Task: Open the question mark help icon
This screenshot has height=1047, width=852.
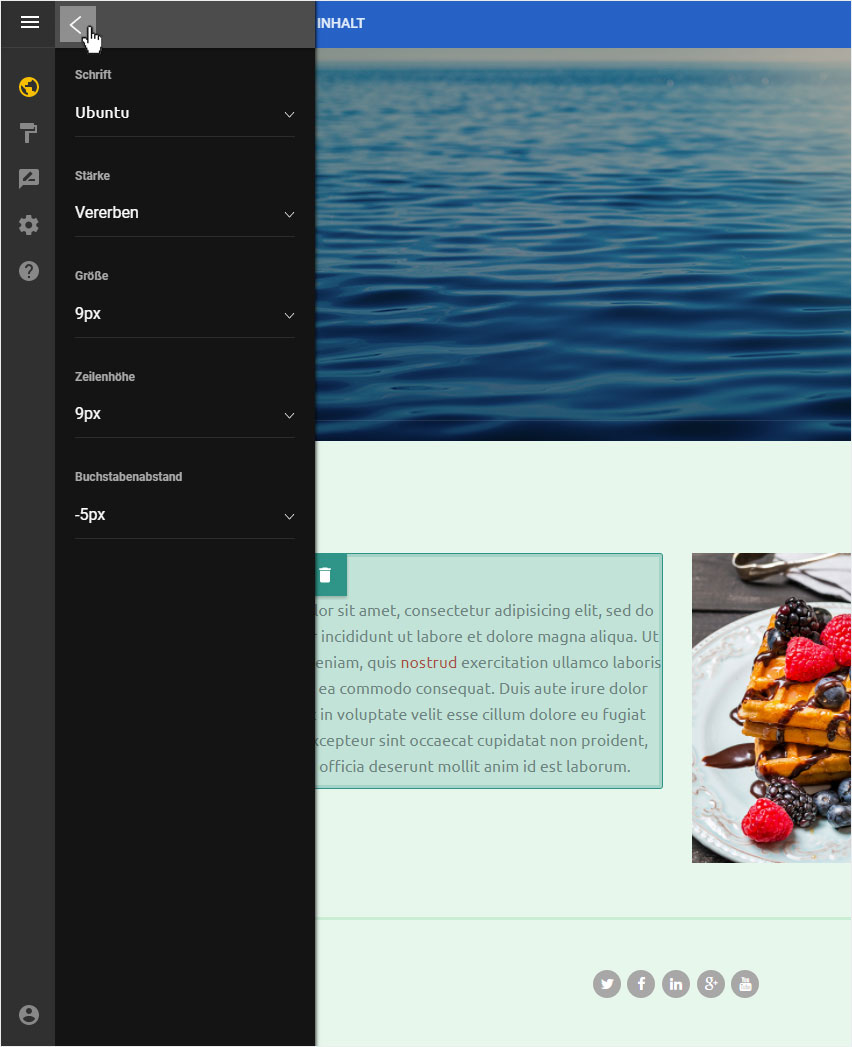Action: 29,271
